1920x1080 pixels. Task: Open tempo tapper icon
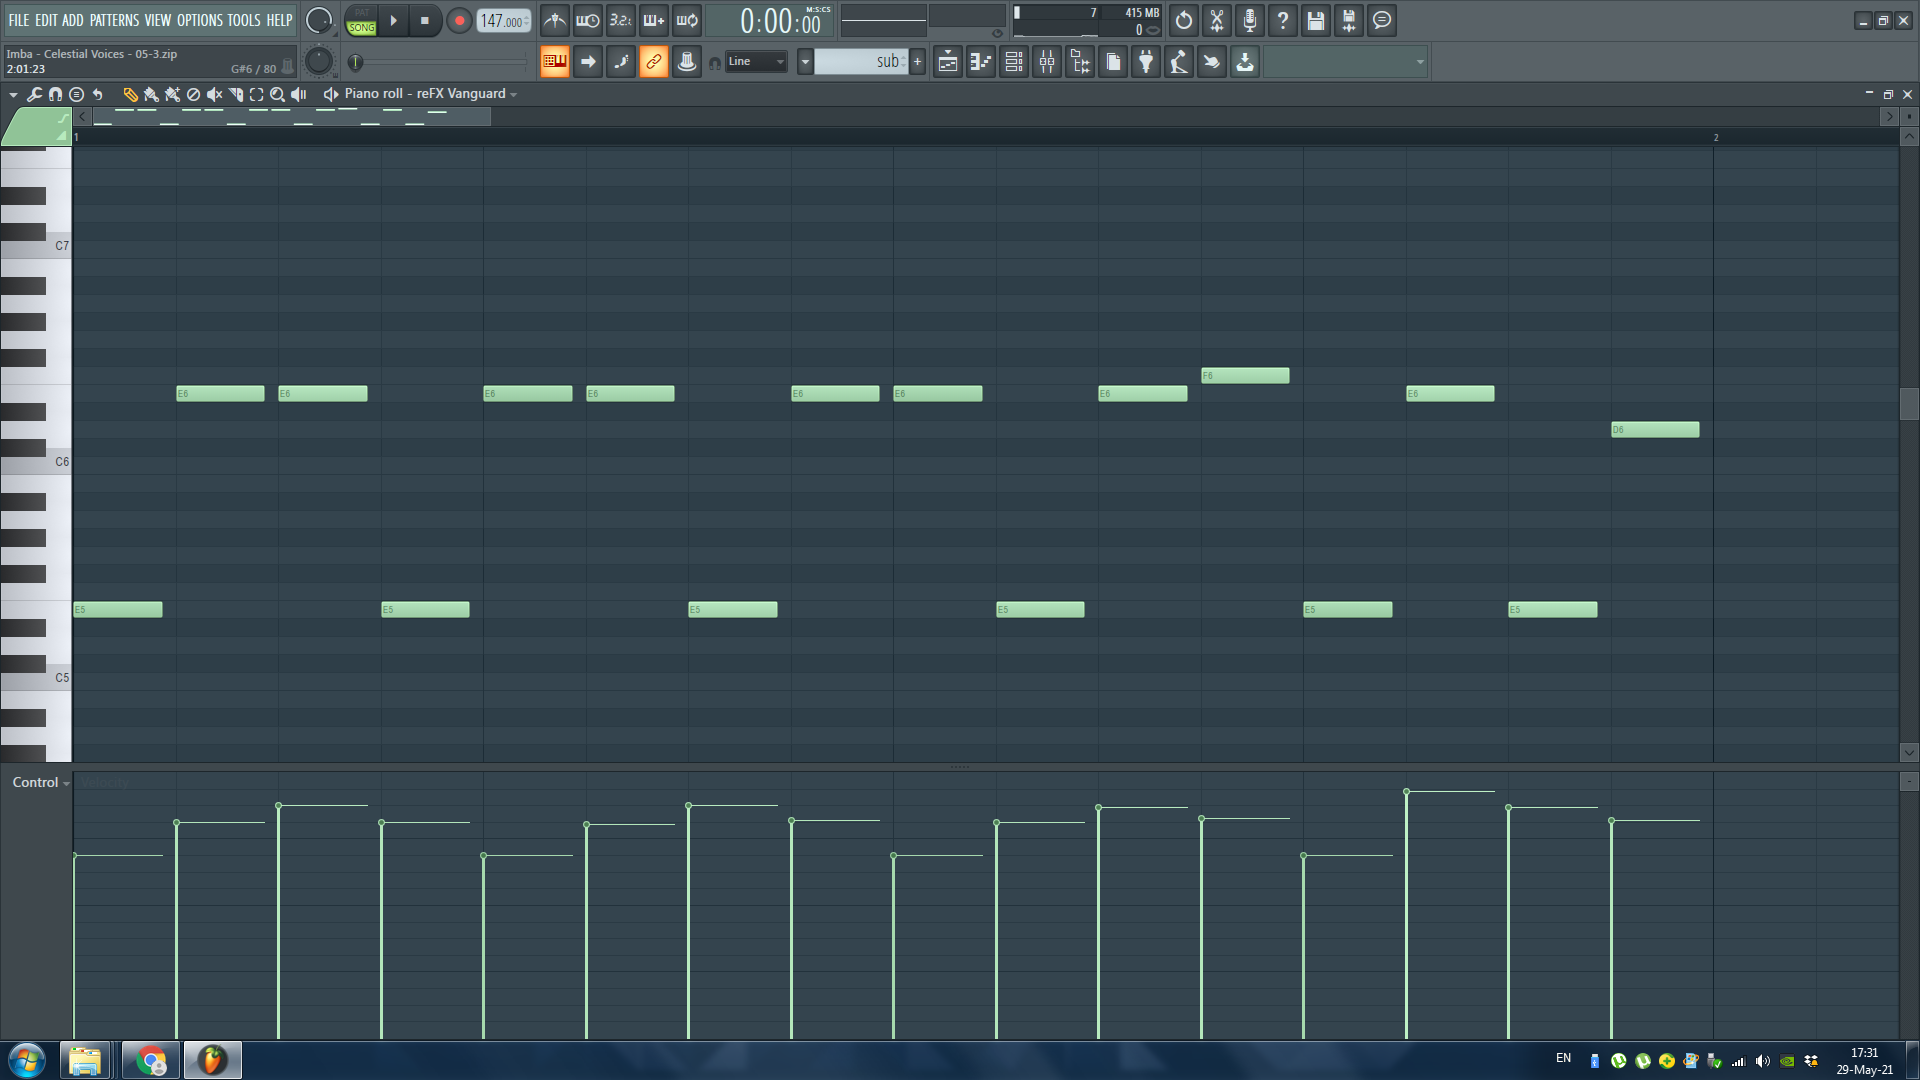click(1179, 62)
